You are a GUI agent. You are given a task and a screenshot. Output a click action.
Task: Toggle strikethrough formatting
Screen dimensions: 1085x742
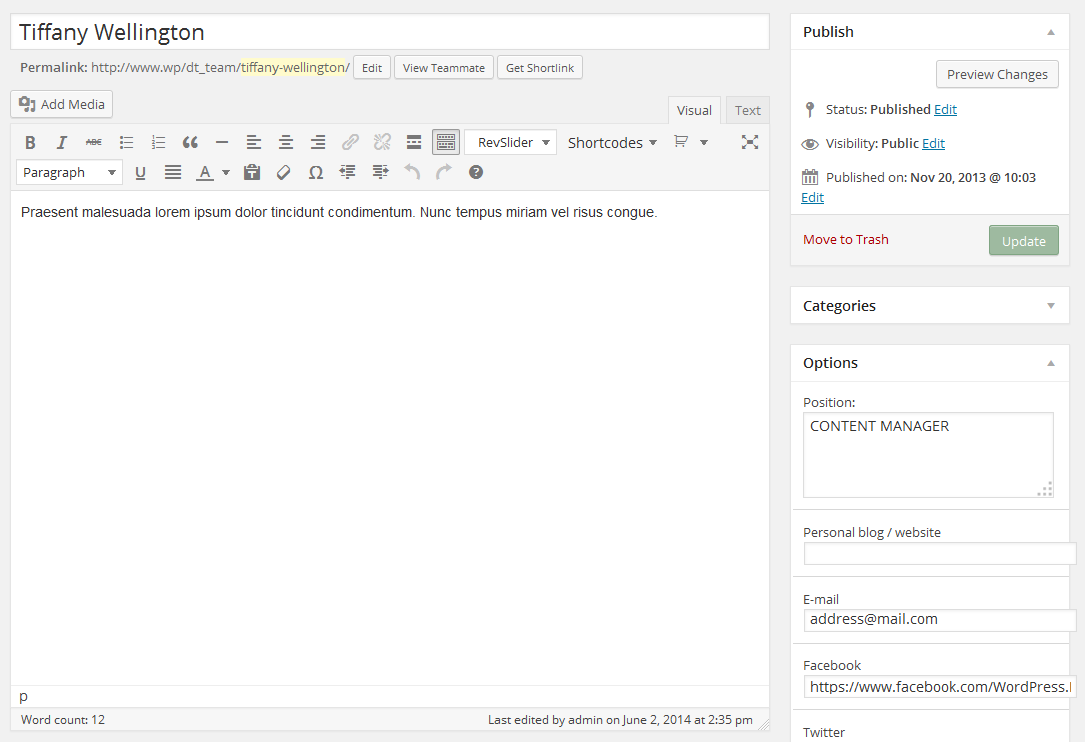(x=94, y=143)
